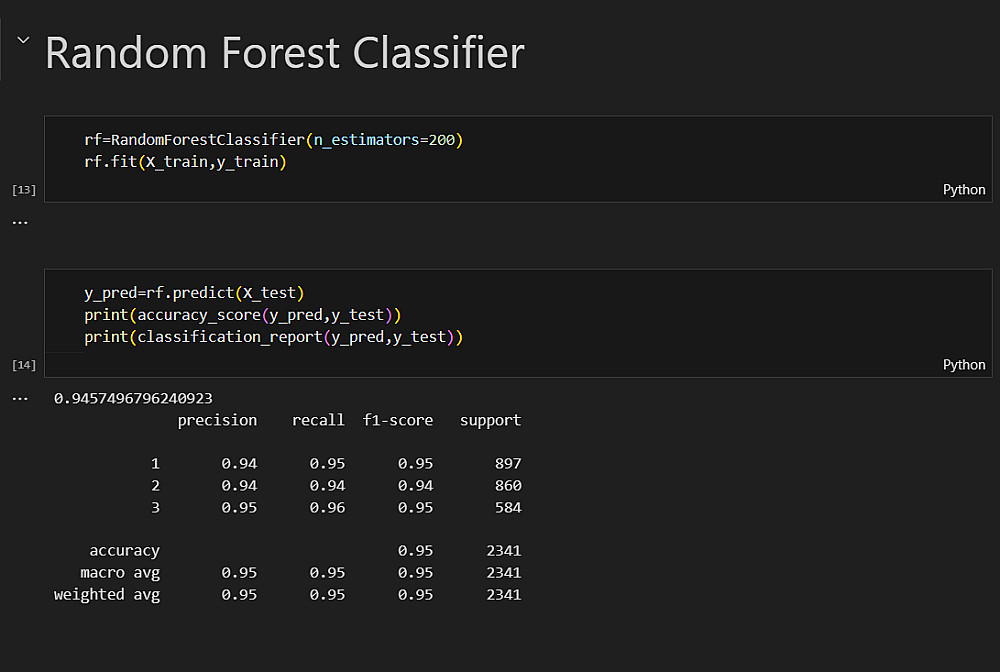Screen dimensions: 1000x672
Task: Place cursor on the rf.fit(X_train,y_train) line
Action: tap(185, 162)
